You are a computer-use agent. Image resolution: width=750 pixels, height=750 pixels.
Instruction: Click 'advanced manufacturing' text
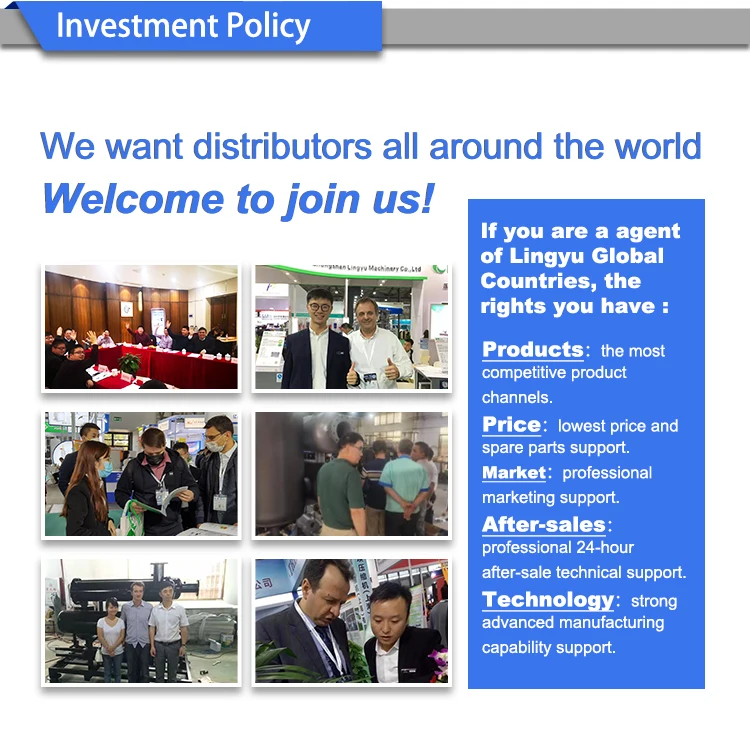click(573, 623)
